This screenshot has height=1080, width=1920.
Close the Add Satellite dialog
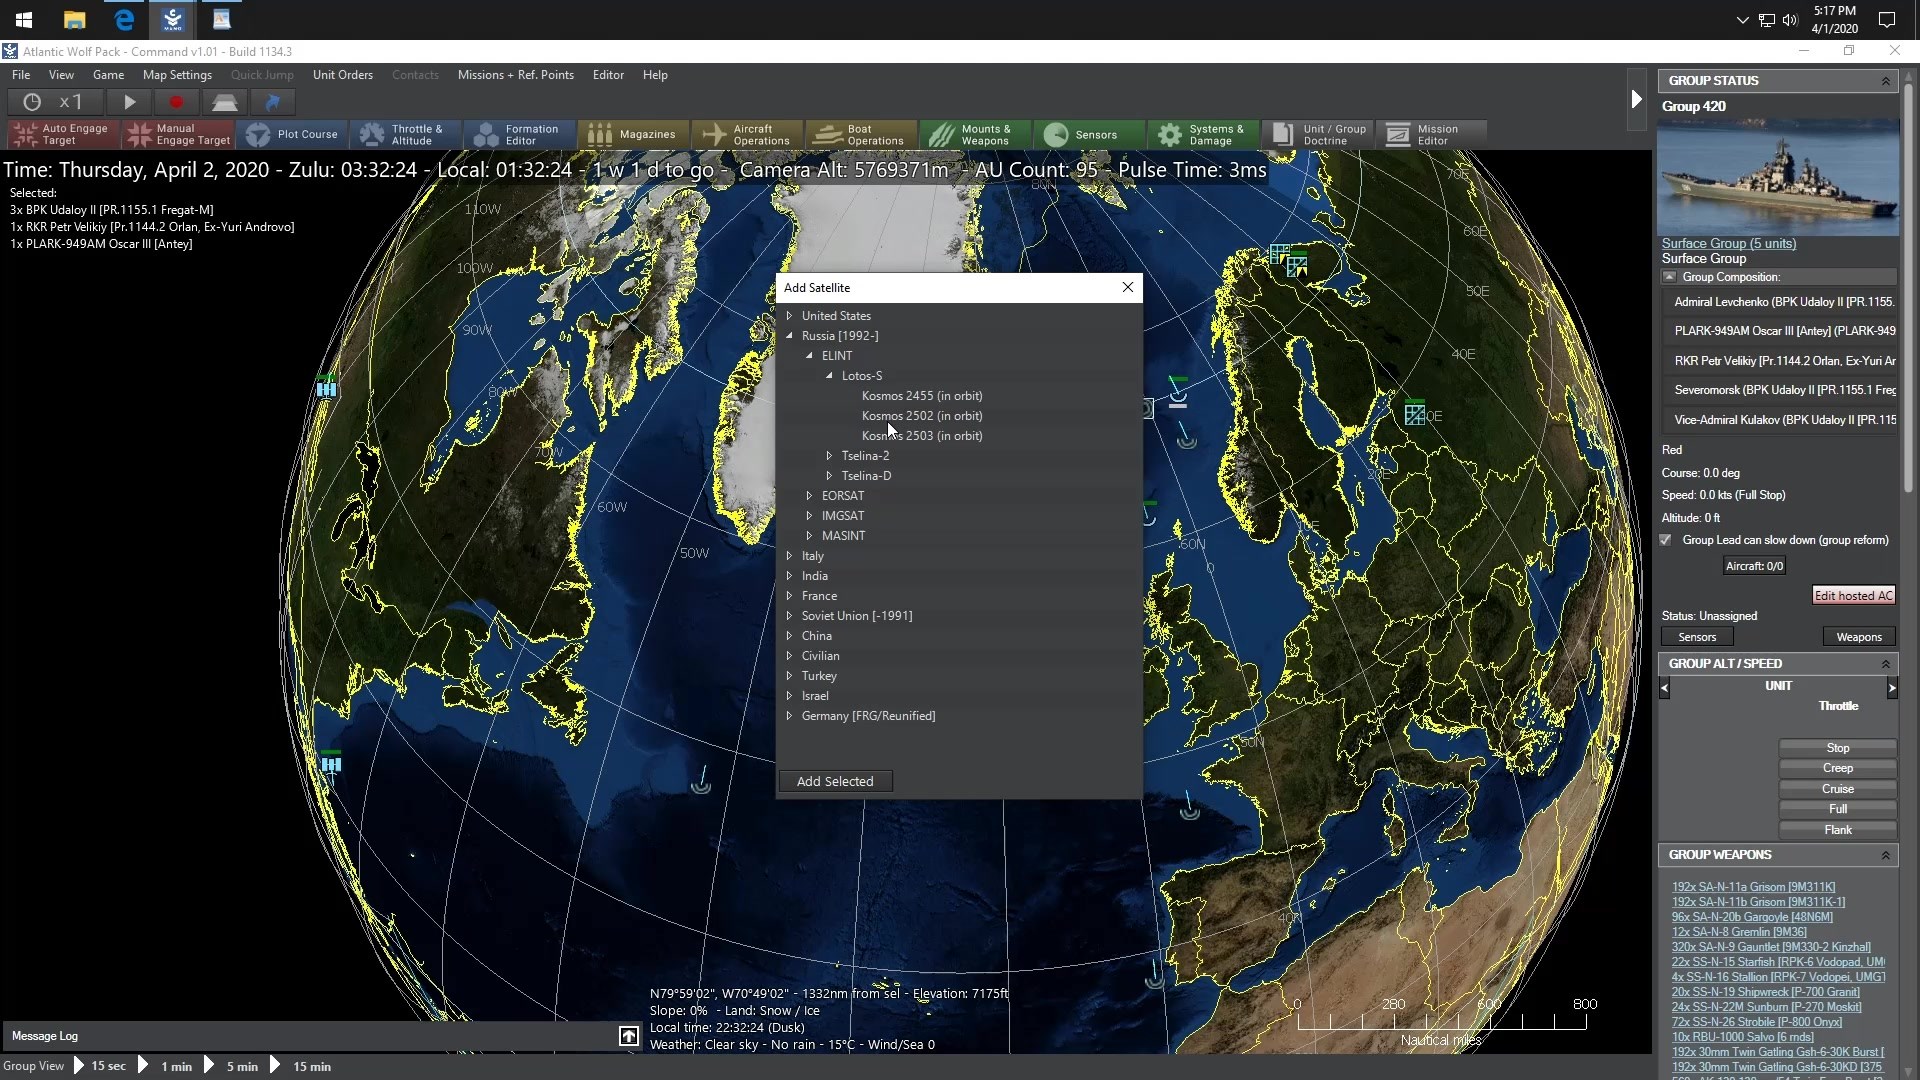coord(1128,287)
